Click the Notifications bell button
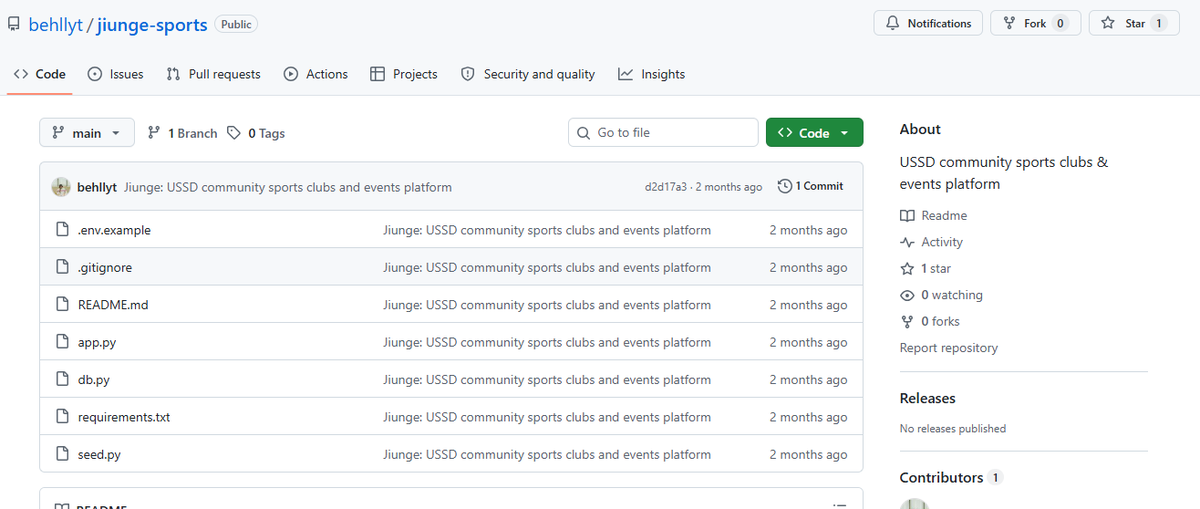Screen dimensions: 1200x509 click(928, 23)
